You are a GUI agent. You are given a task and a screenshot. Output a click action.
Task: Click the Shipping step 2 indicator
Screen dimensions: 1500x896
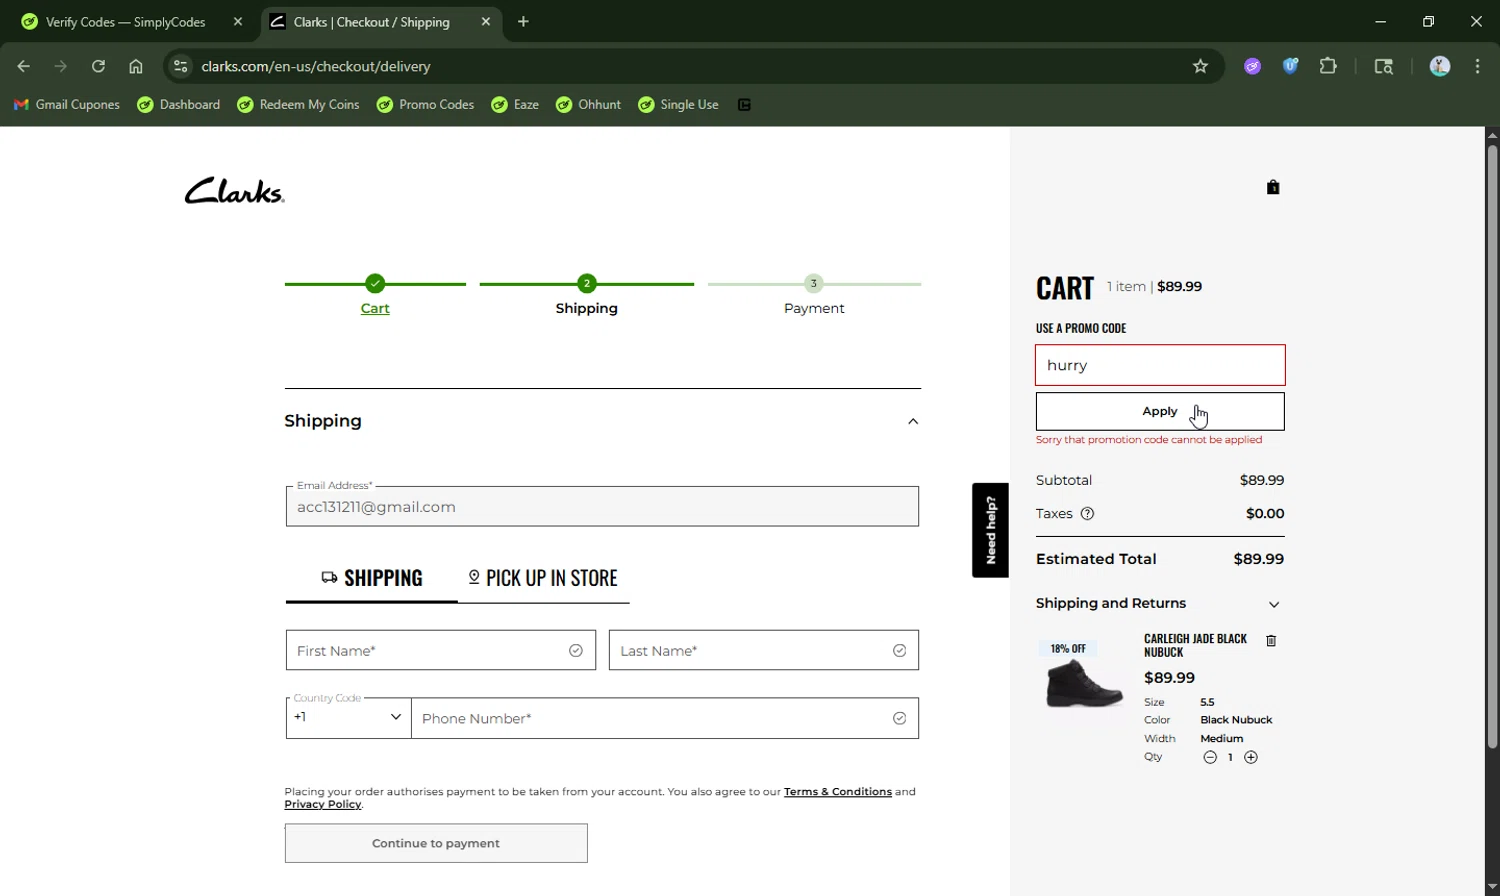point(587,284)
